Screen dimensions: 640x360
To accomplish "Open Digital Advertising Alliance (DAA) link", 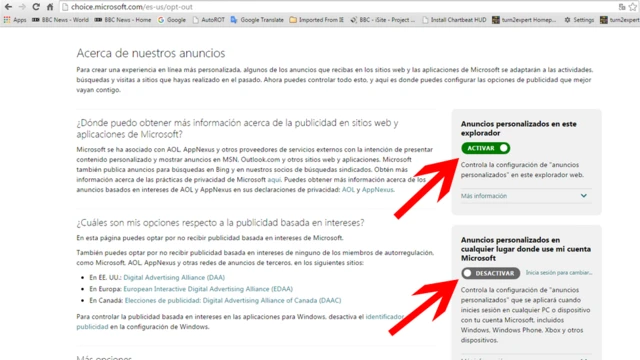I will pos(174,278).
